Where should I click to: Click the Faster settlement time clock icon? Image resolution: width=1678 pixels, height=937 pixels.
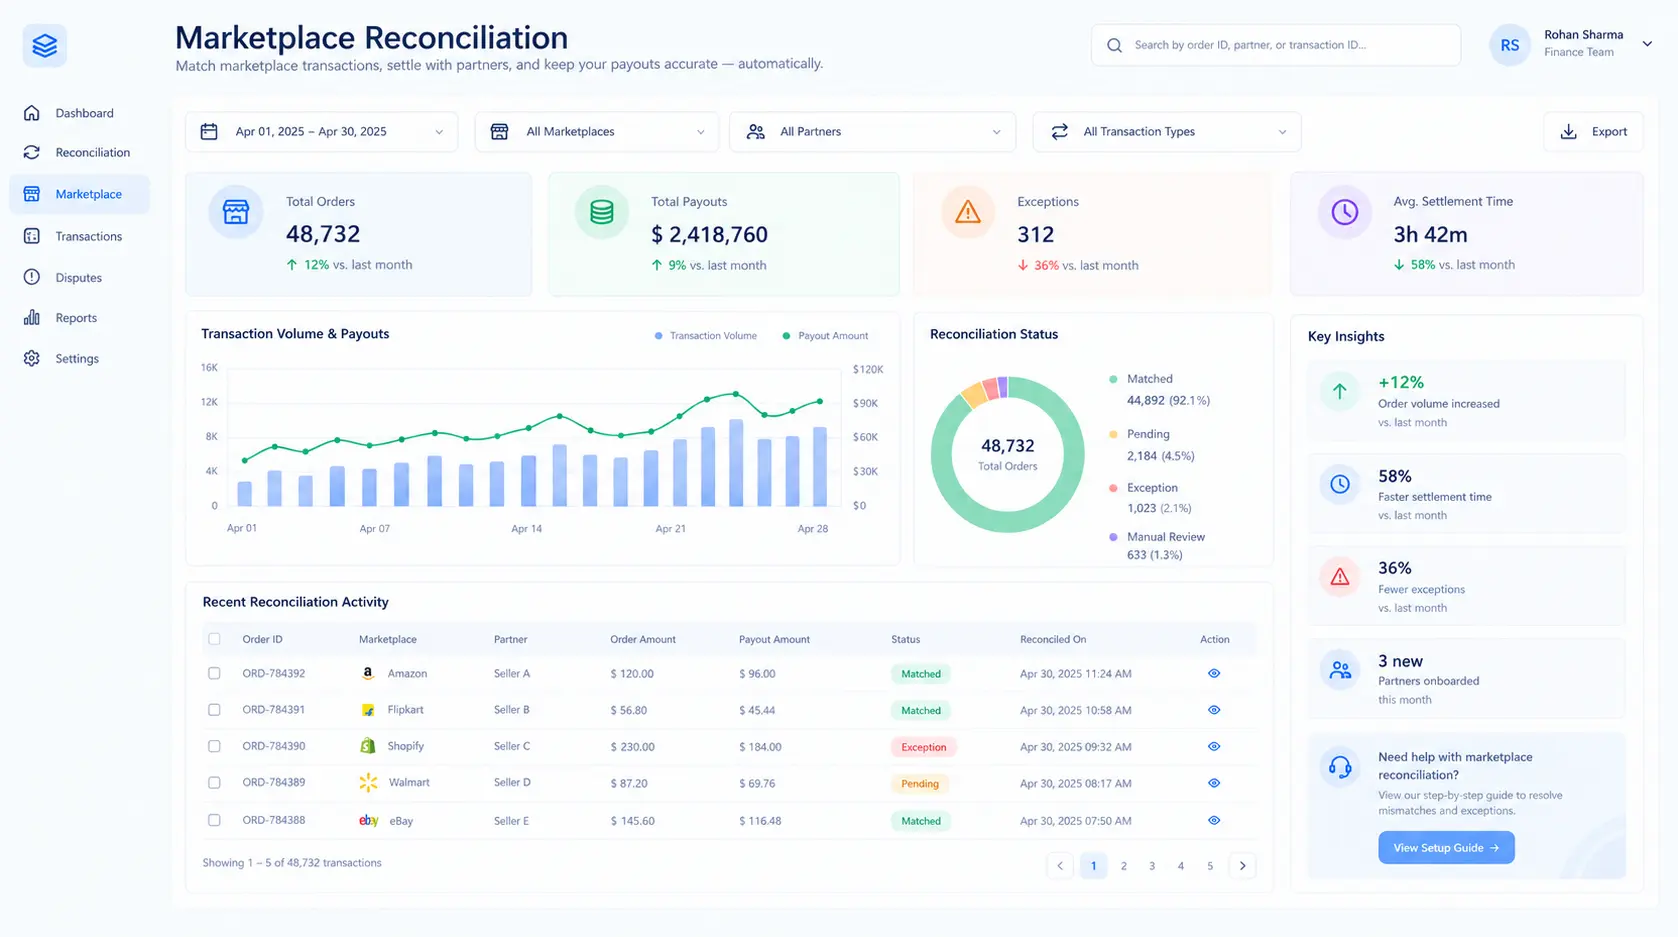(1340, 485)
